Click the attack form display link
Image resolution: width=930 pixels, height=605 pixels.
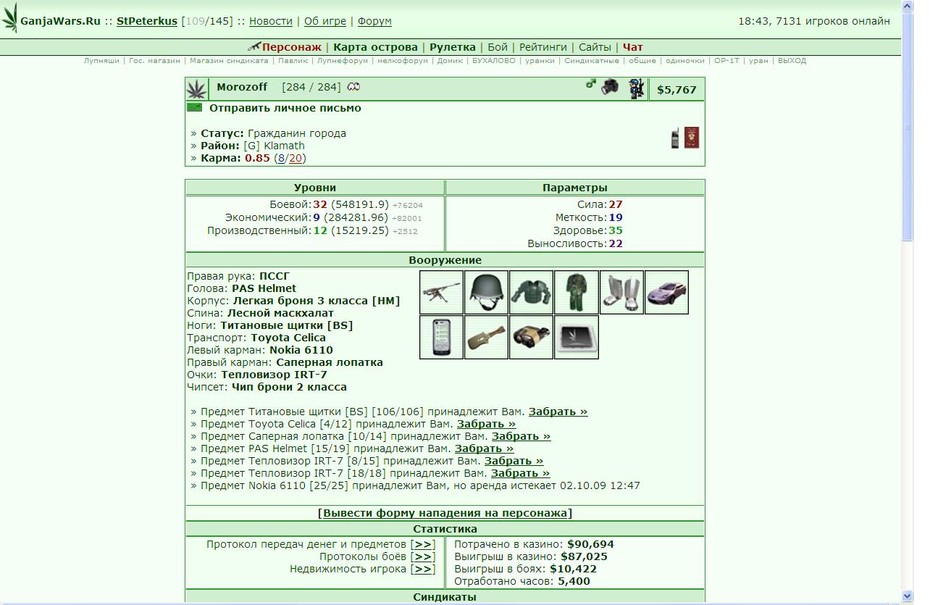pyautogui.click(x=445, y=513)
